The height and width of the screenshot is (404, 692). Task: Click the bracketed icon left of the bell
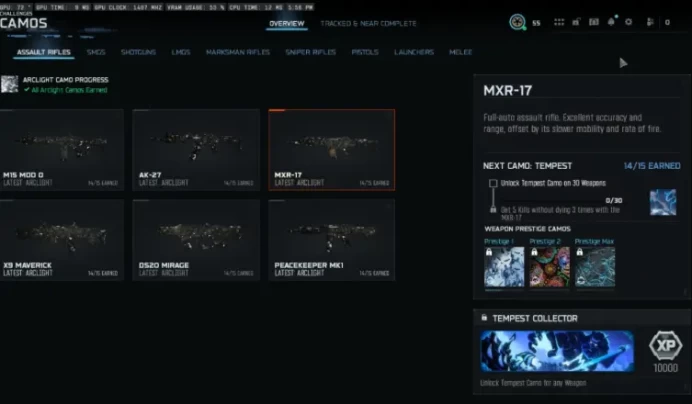tap(594, 22)
